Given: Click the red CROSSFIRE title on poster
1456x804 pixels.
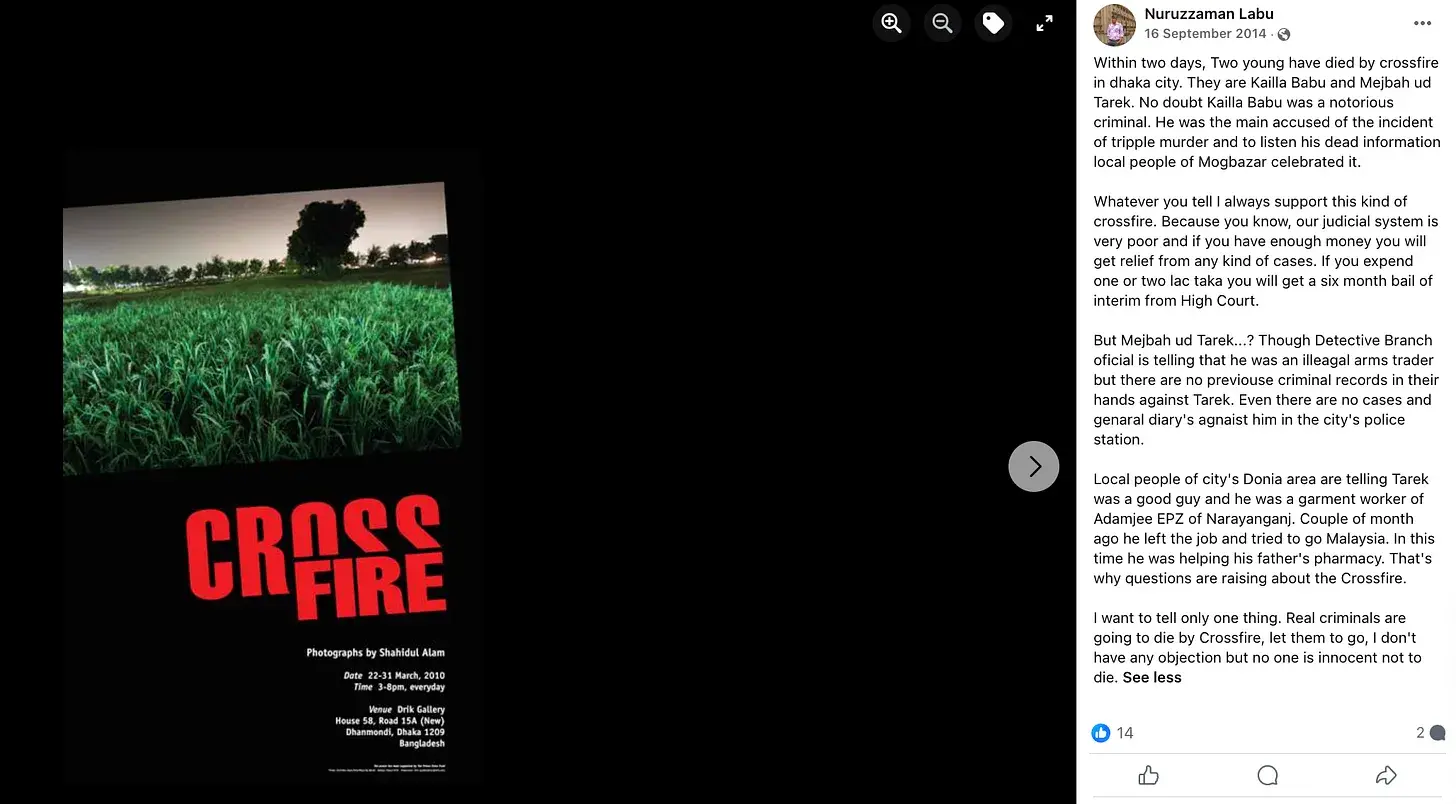Looking at the screenshot, I should 316,556.
